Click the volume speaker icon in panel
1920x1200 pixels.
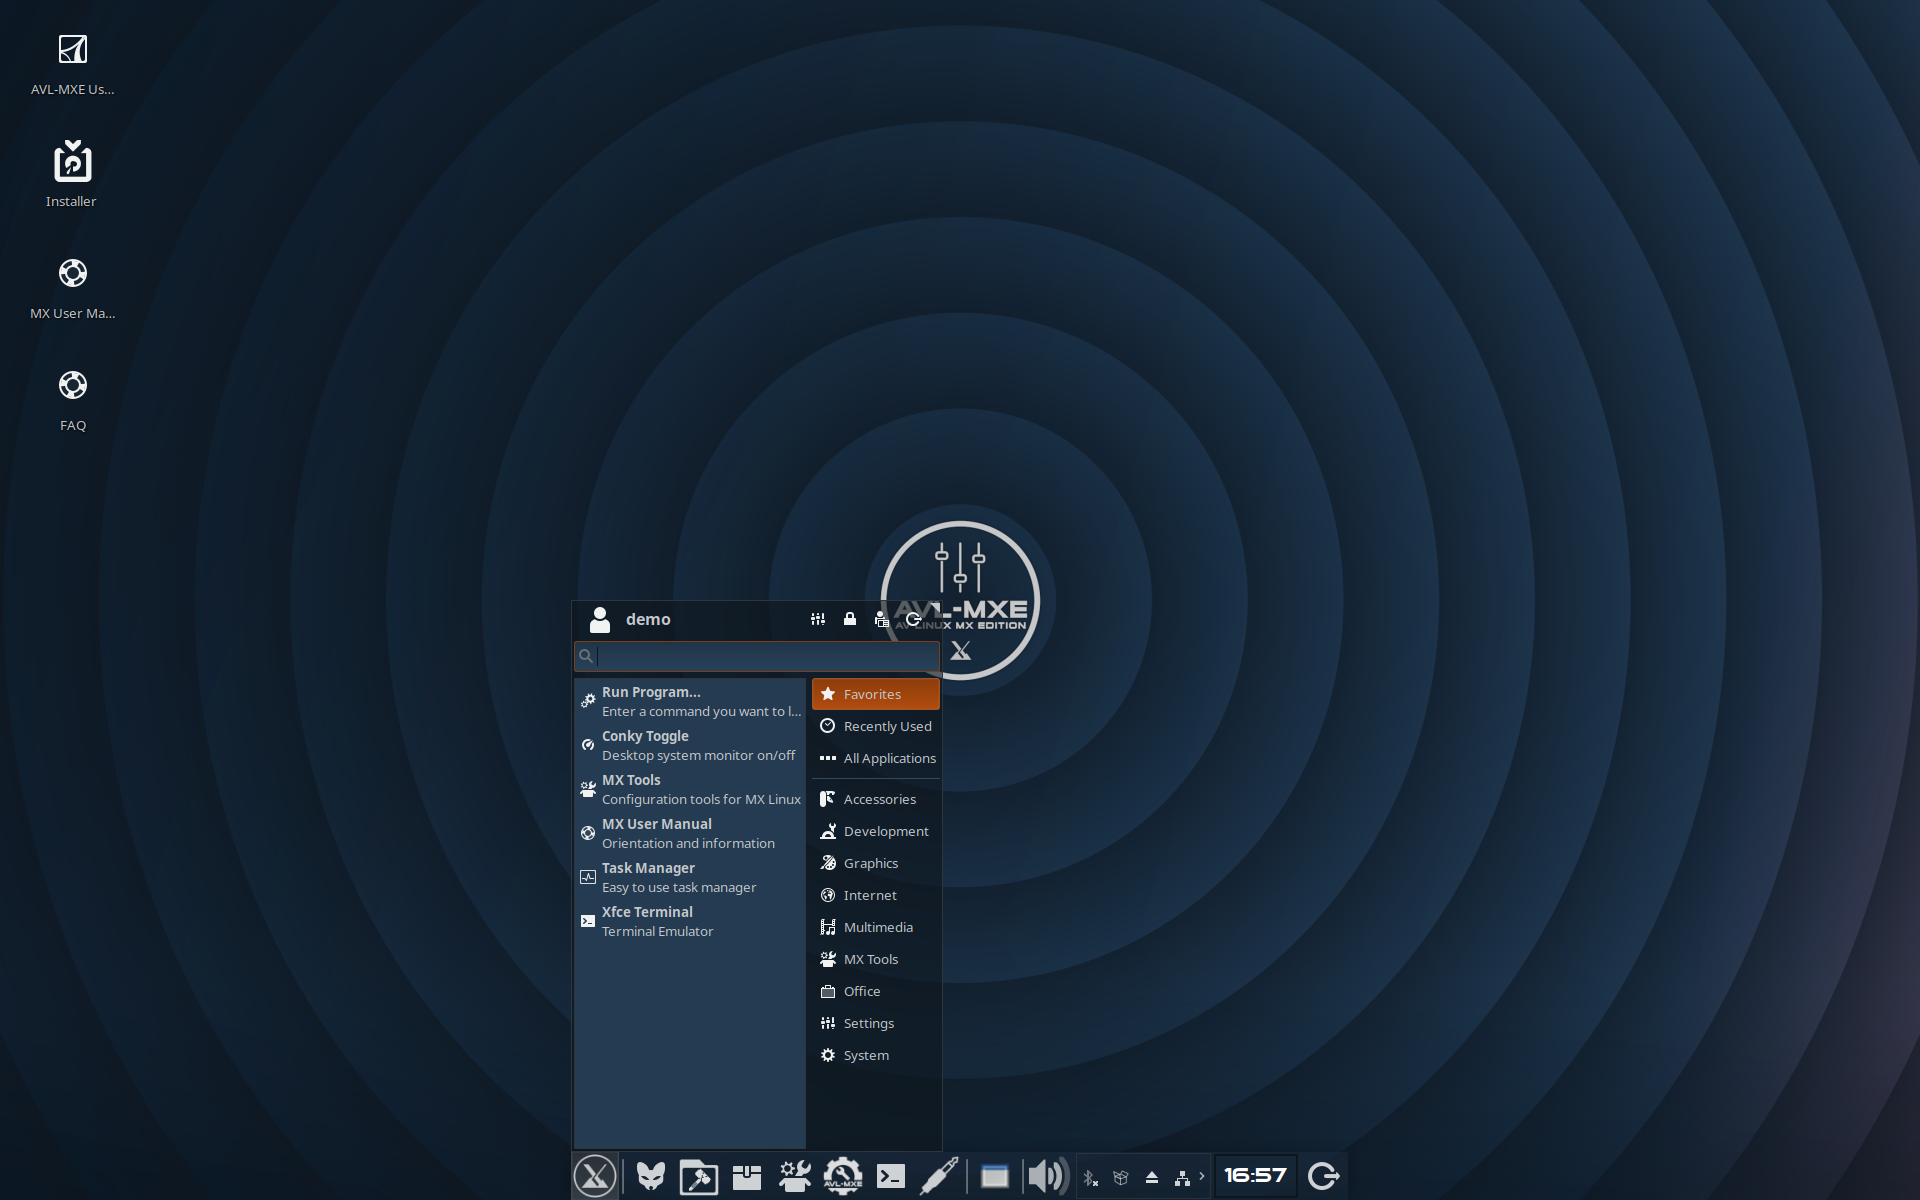[x=1047, y=1176]
